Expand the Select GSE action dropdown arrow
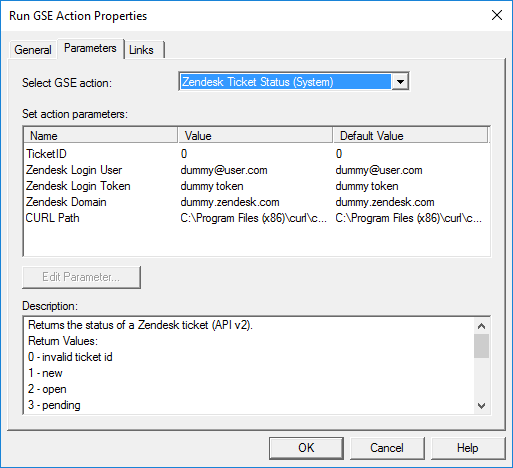The image size is (513, 468). tap(400, 82)
